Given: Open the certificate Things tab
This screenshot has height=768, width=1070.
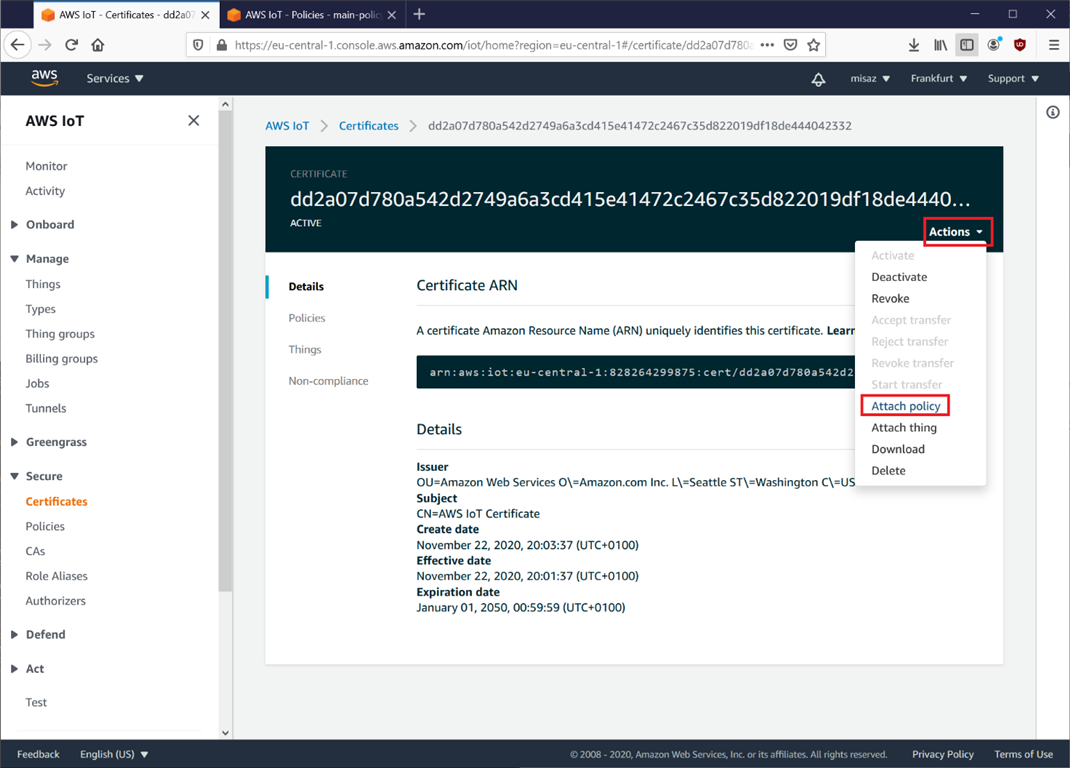Looking at the screenshot, I should point(304,349).
